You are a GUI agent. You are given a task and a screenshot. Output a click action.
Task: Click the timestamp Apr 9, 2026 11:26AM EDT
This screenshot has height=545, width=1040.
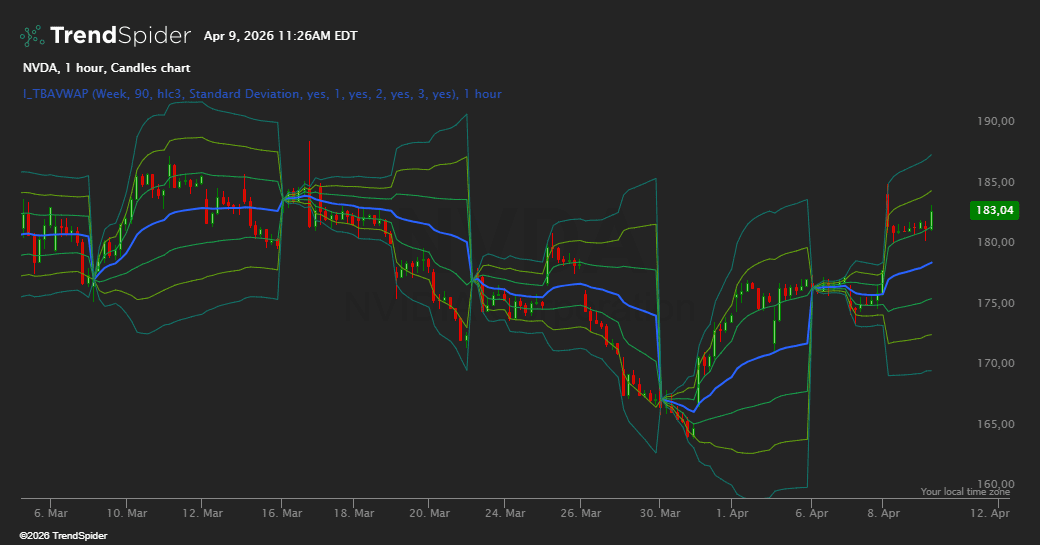point(281,36)
